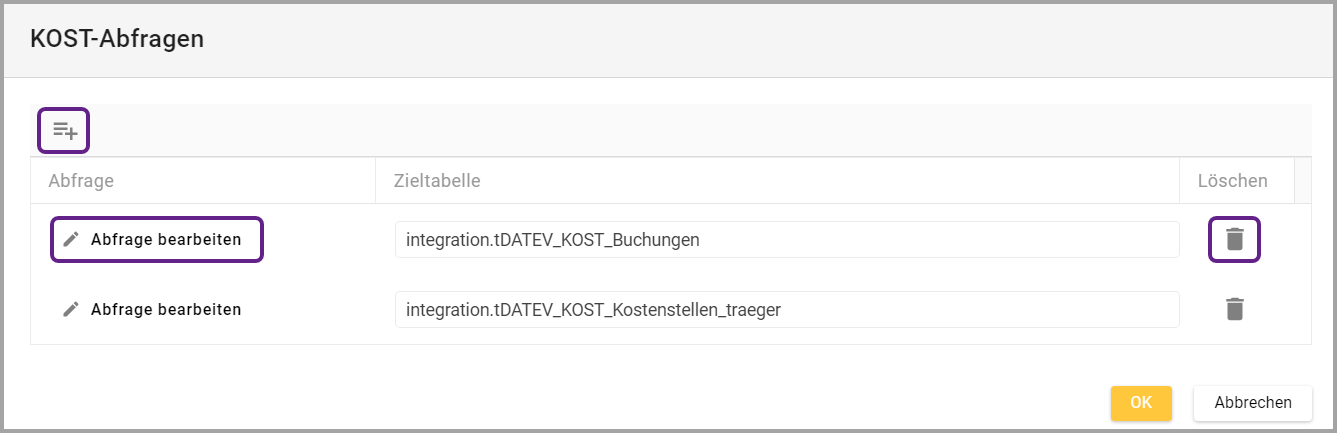Click the KOST-Abfragen dialog title

tap(117, 40)
